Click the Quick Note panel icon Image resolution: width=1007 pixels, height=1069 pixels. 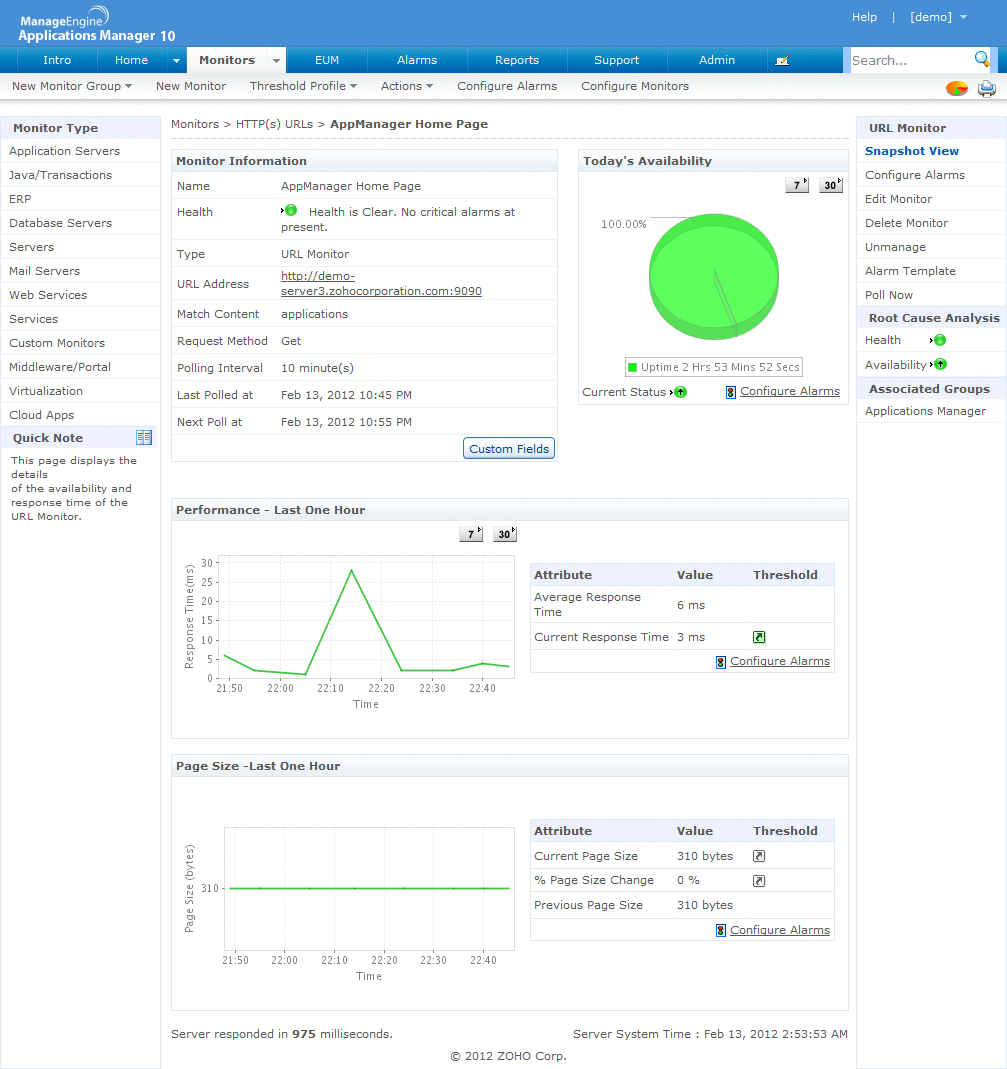click(144, 438)
